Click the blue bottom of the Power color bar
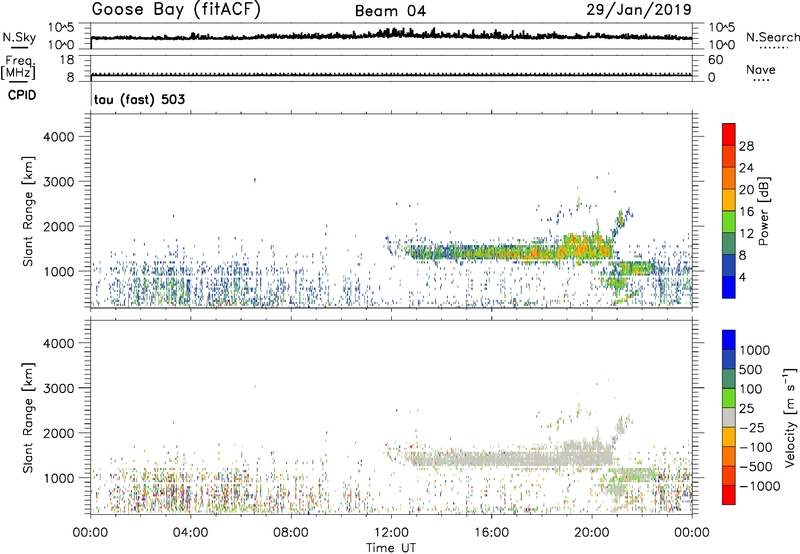 (x=729, y=287)
